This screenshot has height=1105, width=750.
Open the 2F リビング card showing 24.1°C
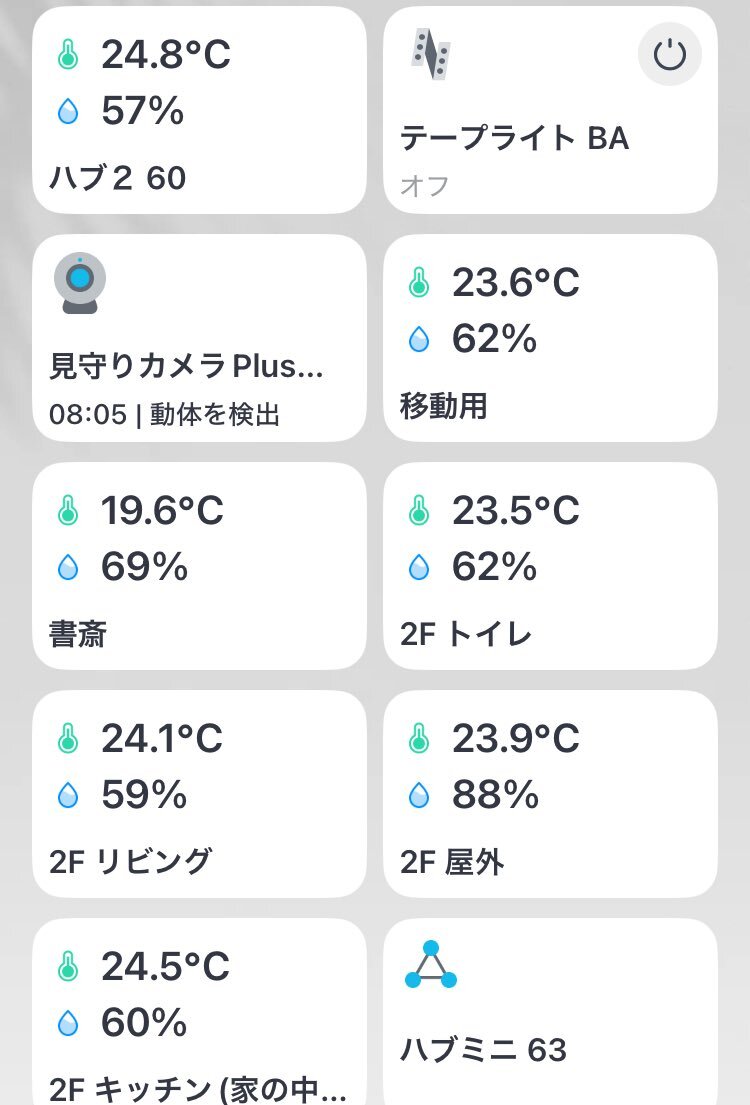point(199,794)
